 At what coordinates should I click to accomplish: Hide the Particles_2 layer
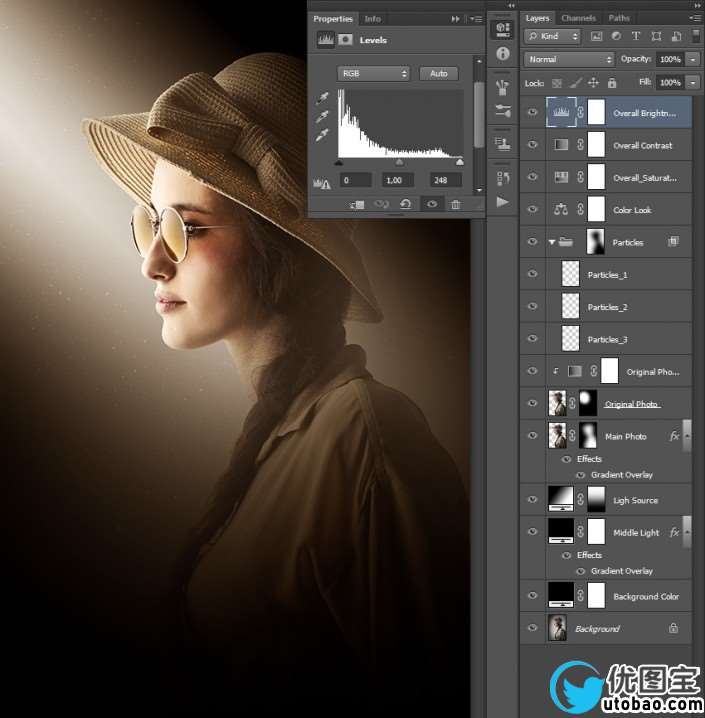point(532,306)
